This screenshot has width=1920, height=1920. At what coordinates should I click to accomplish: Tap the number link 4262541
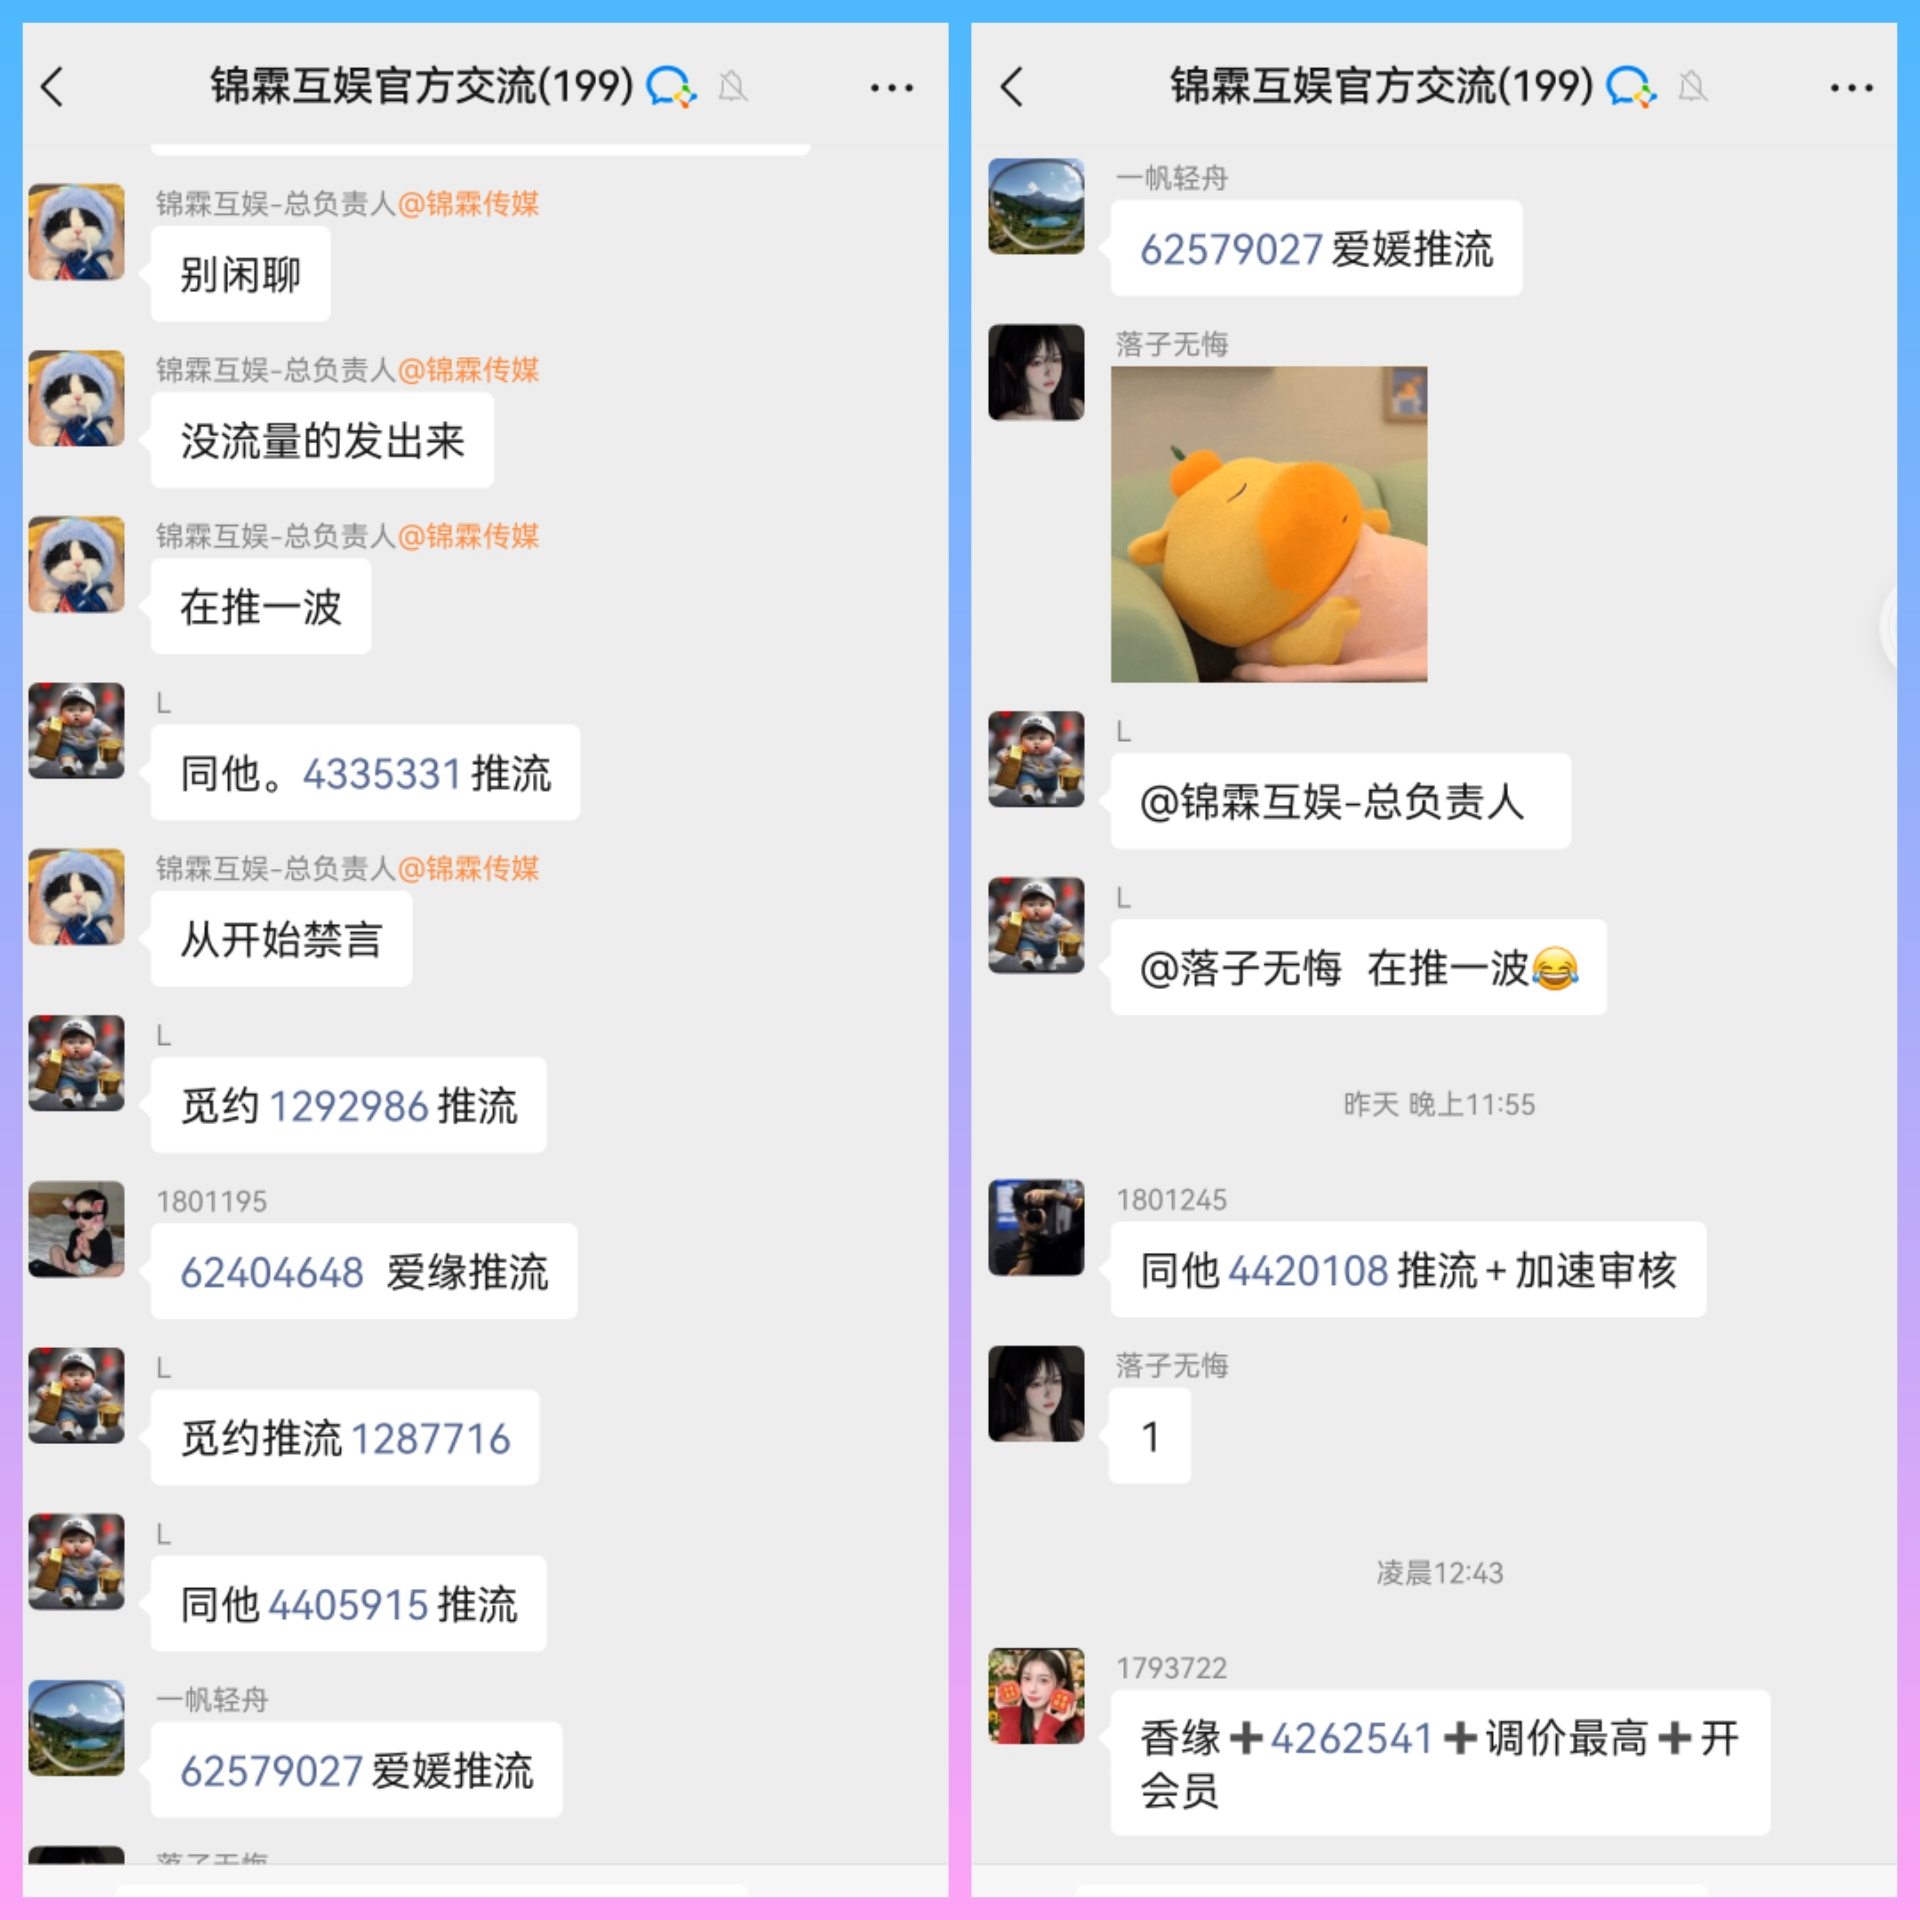click(x=1352, y=1739)
